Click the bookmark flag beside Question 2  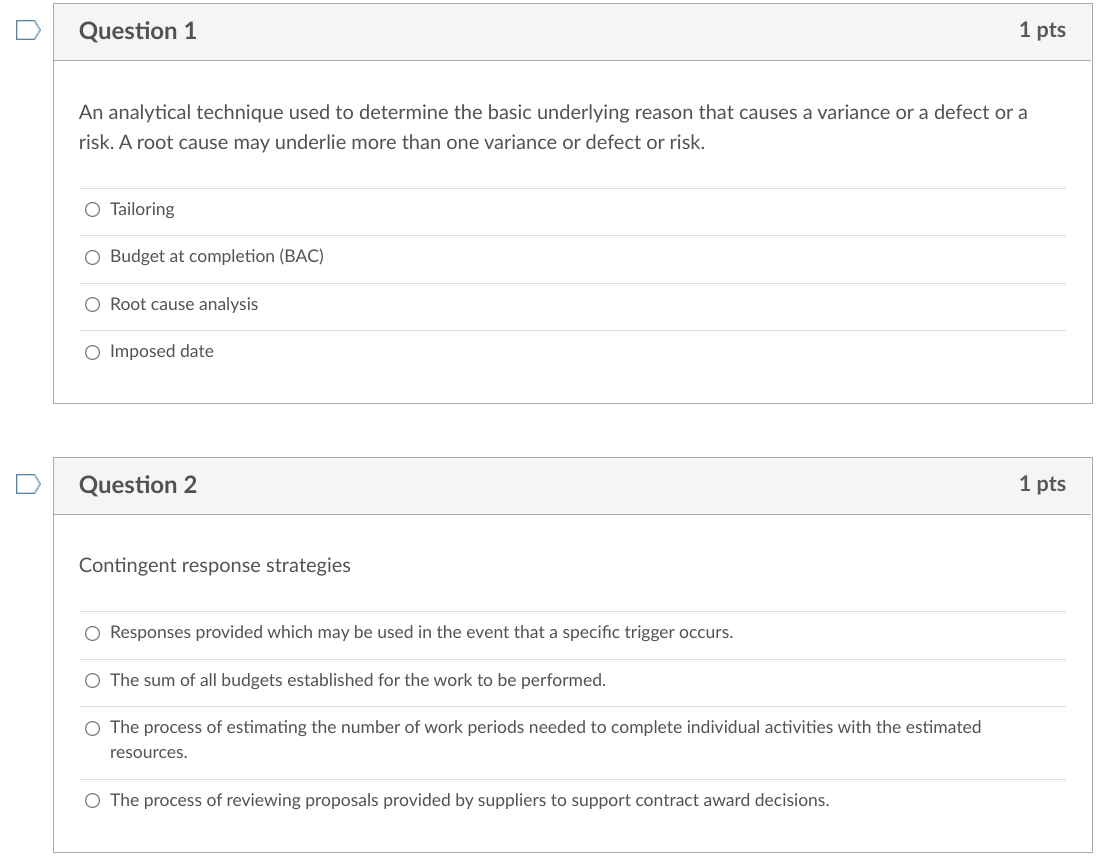click(27, 484)
